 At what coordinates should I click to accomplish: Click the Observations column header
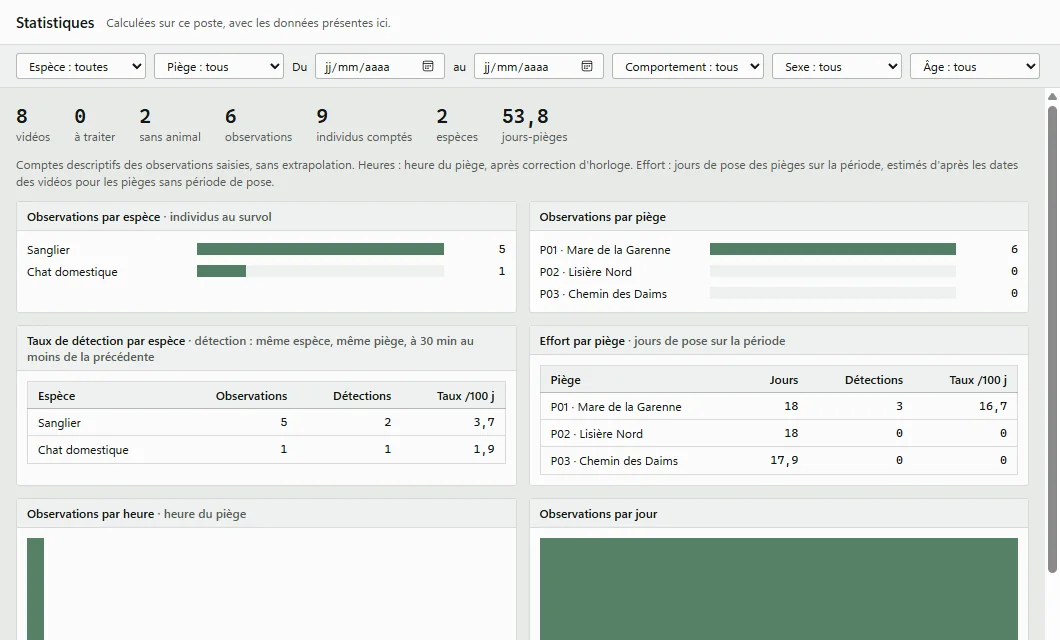coord(251,396)
